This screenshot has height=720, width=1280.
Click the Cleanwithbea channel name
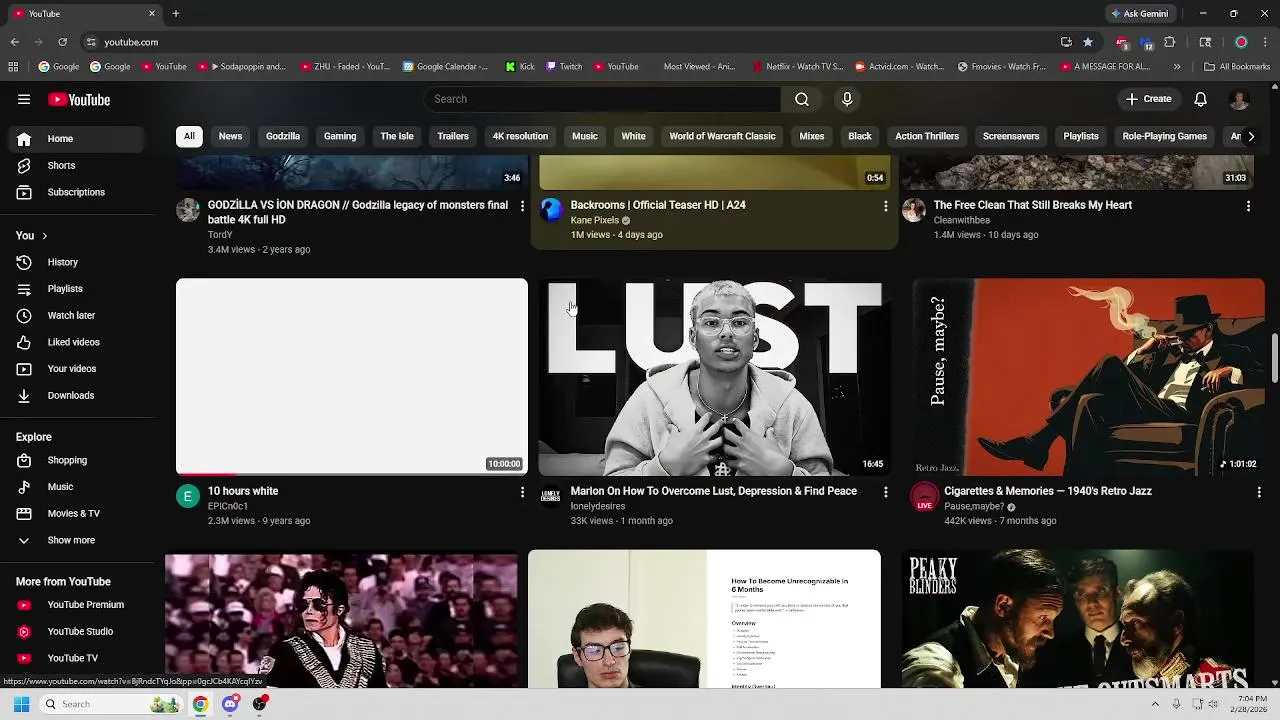point(962,220)
